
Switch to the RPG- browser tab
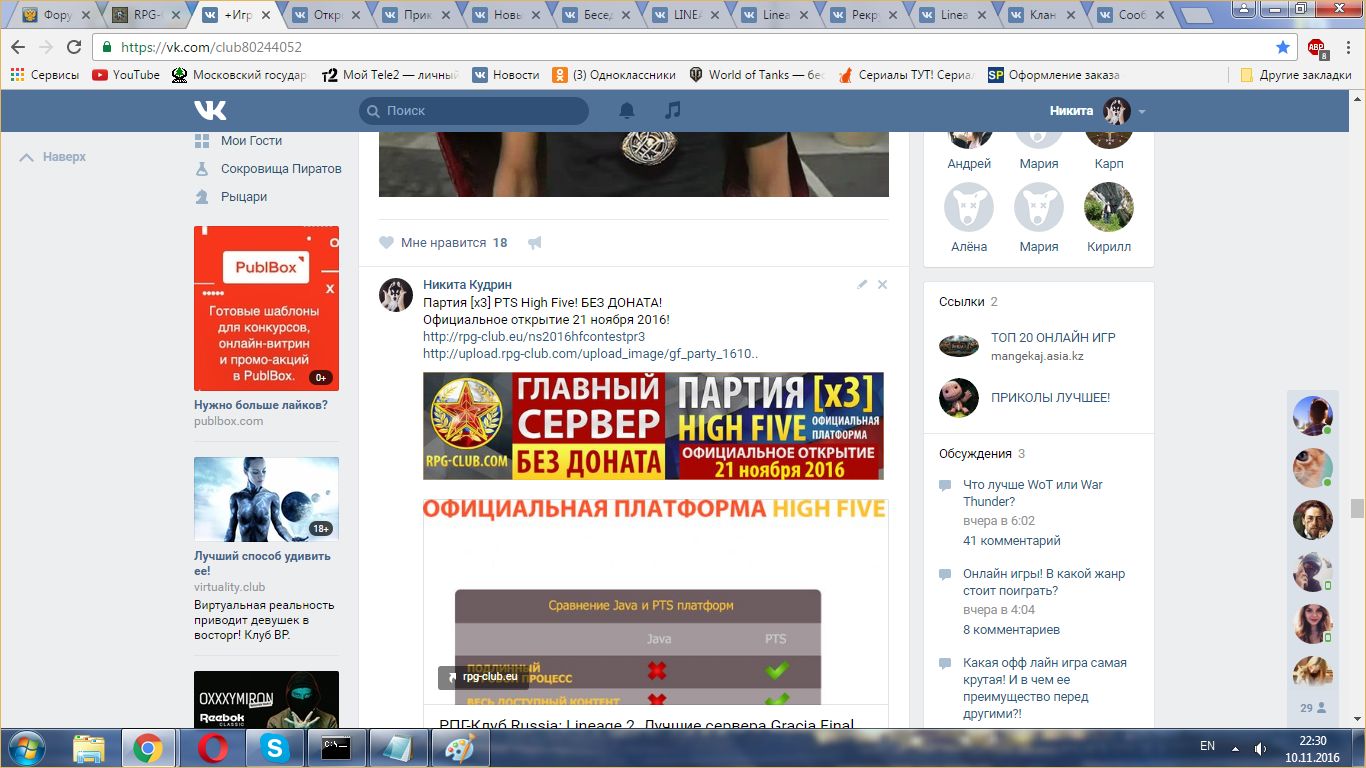(147, 15)
